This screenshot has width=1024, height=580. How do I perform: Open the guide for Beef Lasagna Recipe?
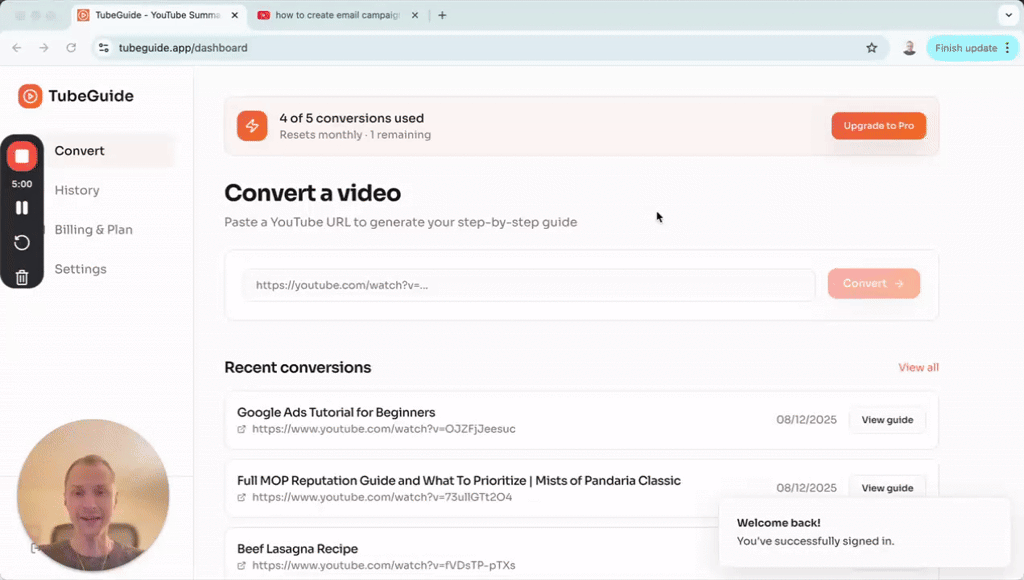(x=887, y=555)
